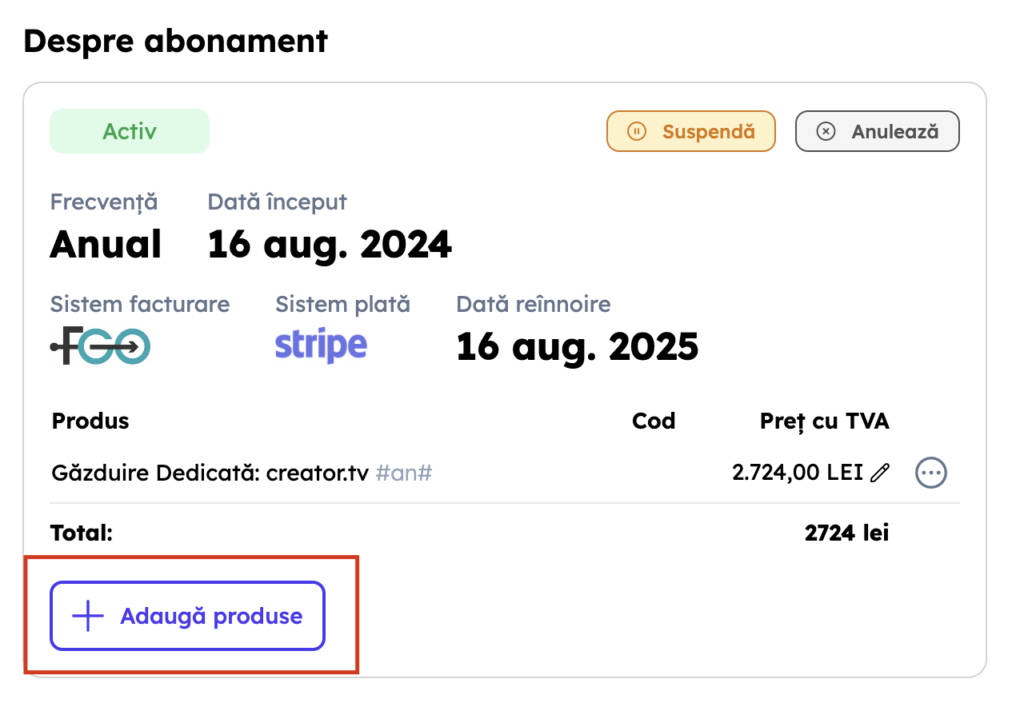Screen dimensions: 1024x707
Task: Click the start date 16 aug. 2024
Action: coord(329,244)
